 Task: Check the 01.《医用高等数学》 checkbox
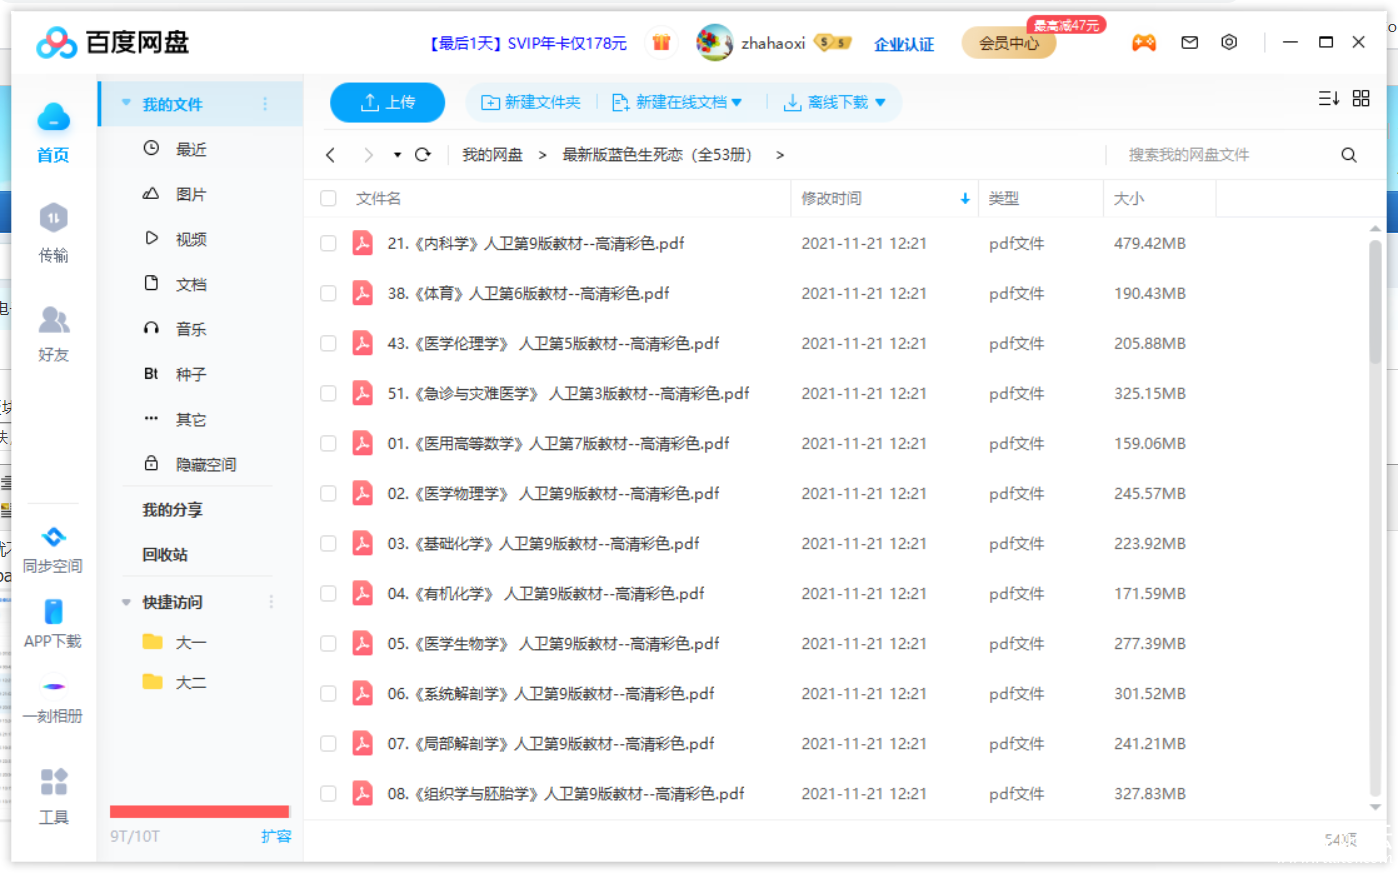pyautogui.click(x=328, y=443)
